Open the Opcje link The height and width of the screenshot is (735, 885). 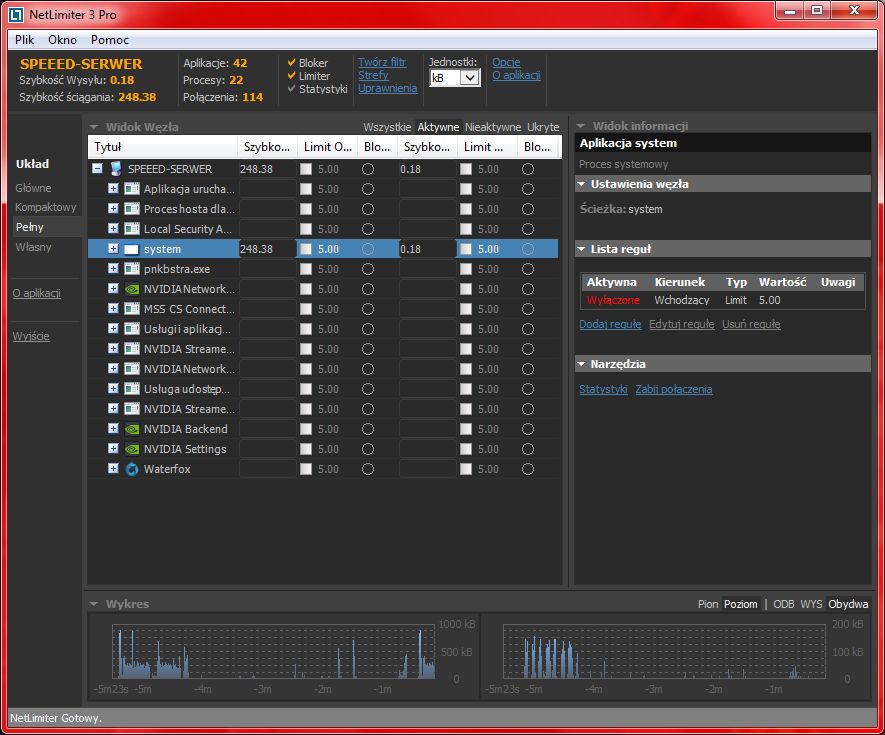coord(506,62)
